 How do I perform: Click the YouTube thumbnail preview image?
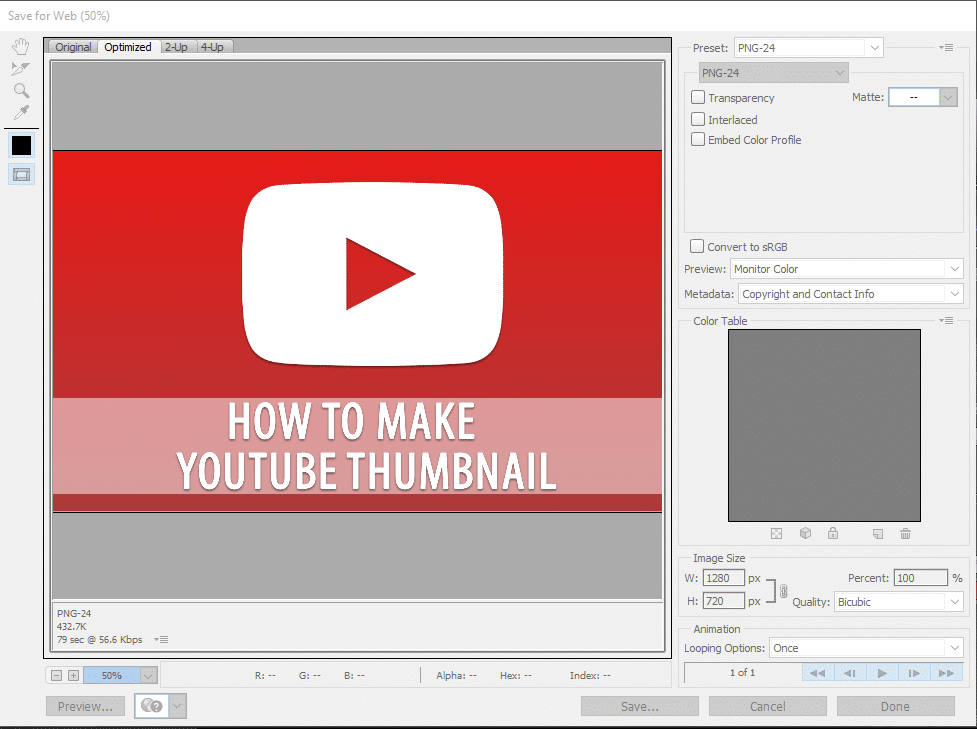[358, 331]
